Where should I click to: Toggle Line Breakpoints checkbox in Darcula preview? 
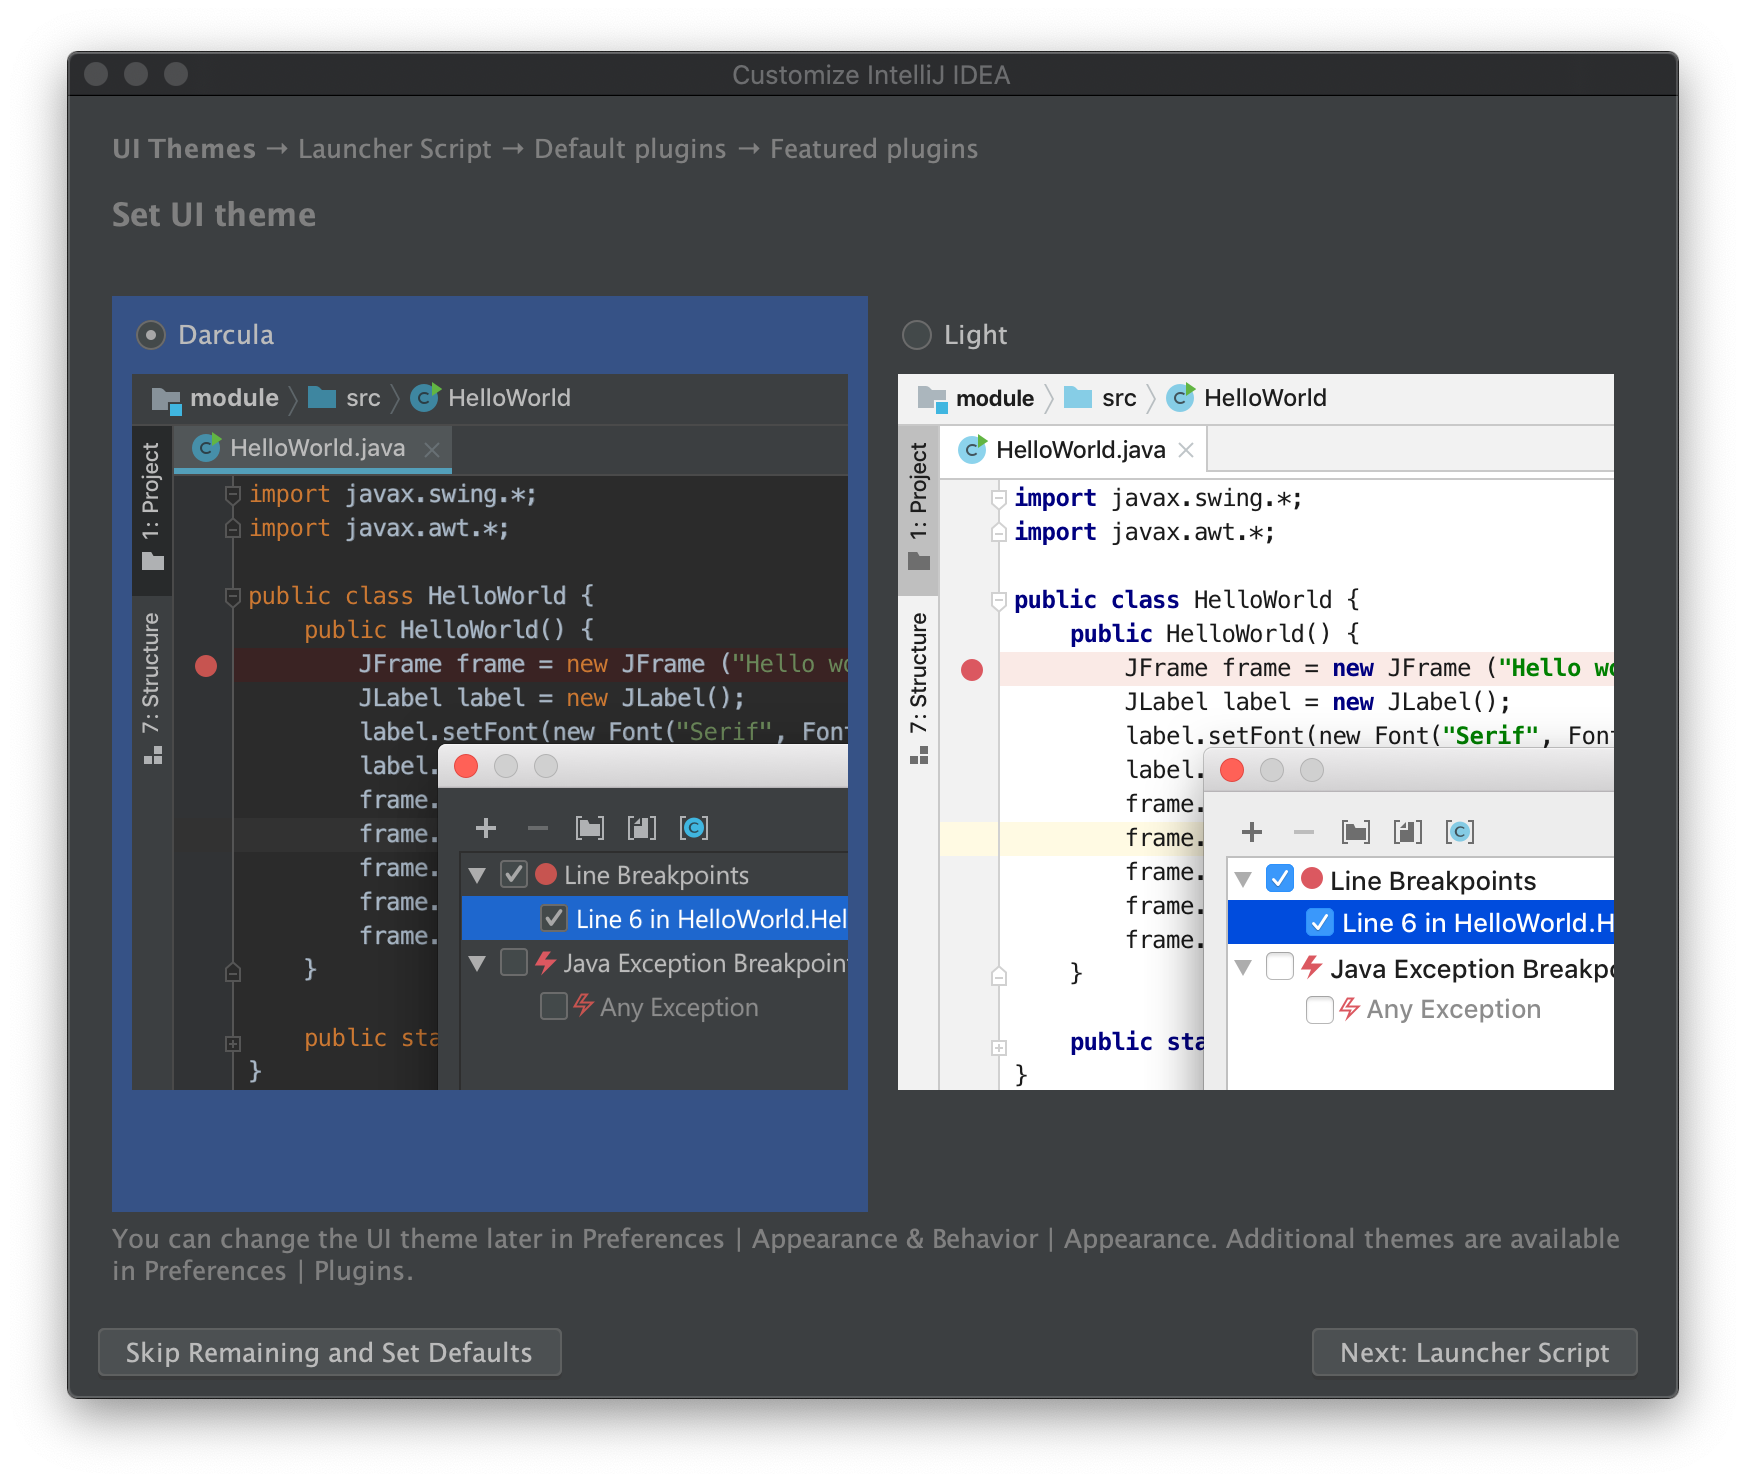pyautogui.click(x=514, y=875)
